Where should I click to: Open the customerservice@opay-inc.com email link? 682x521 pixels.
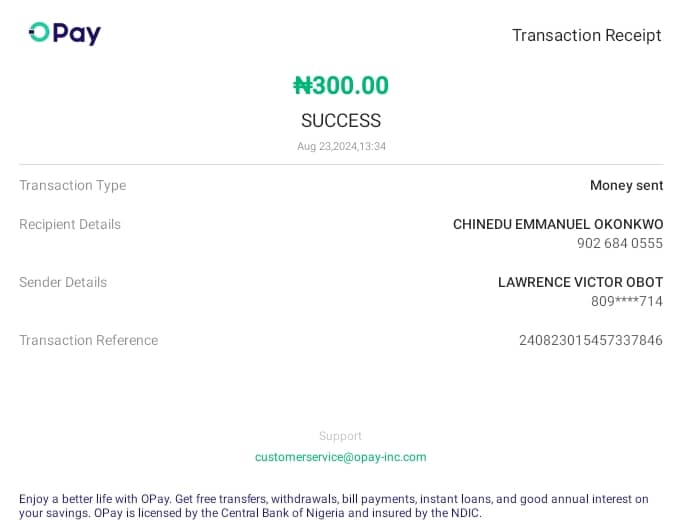(x=340, y=457)
